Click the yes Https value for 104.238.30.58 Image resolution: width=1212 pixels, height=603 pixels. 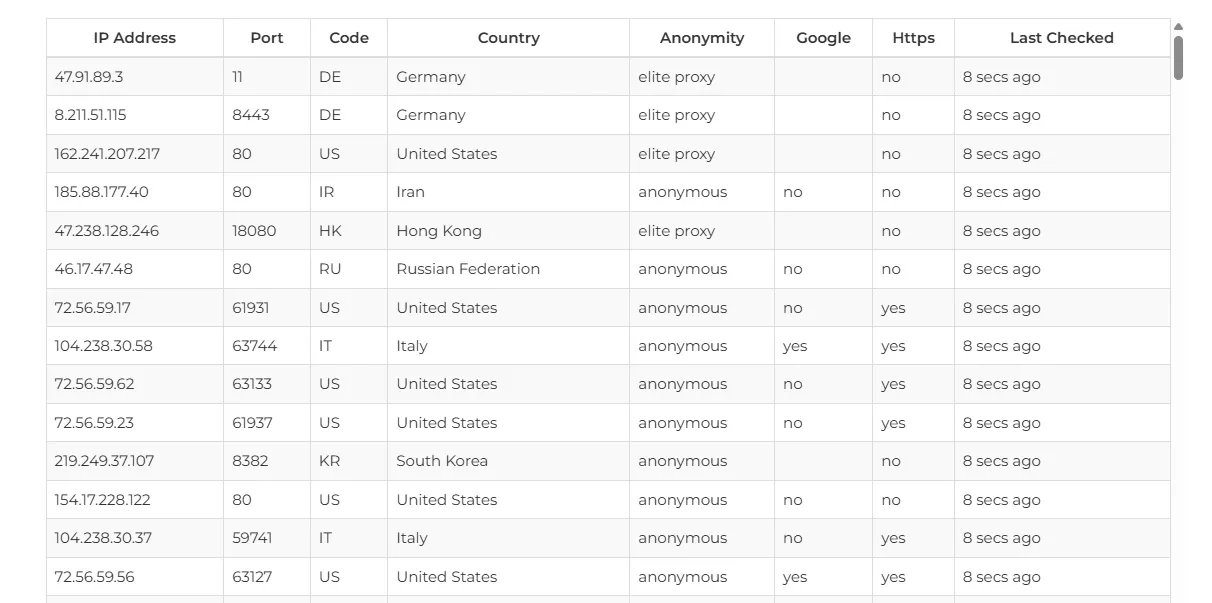[893, 345]
